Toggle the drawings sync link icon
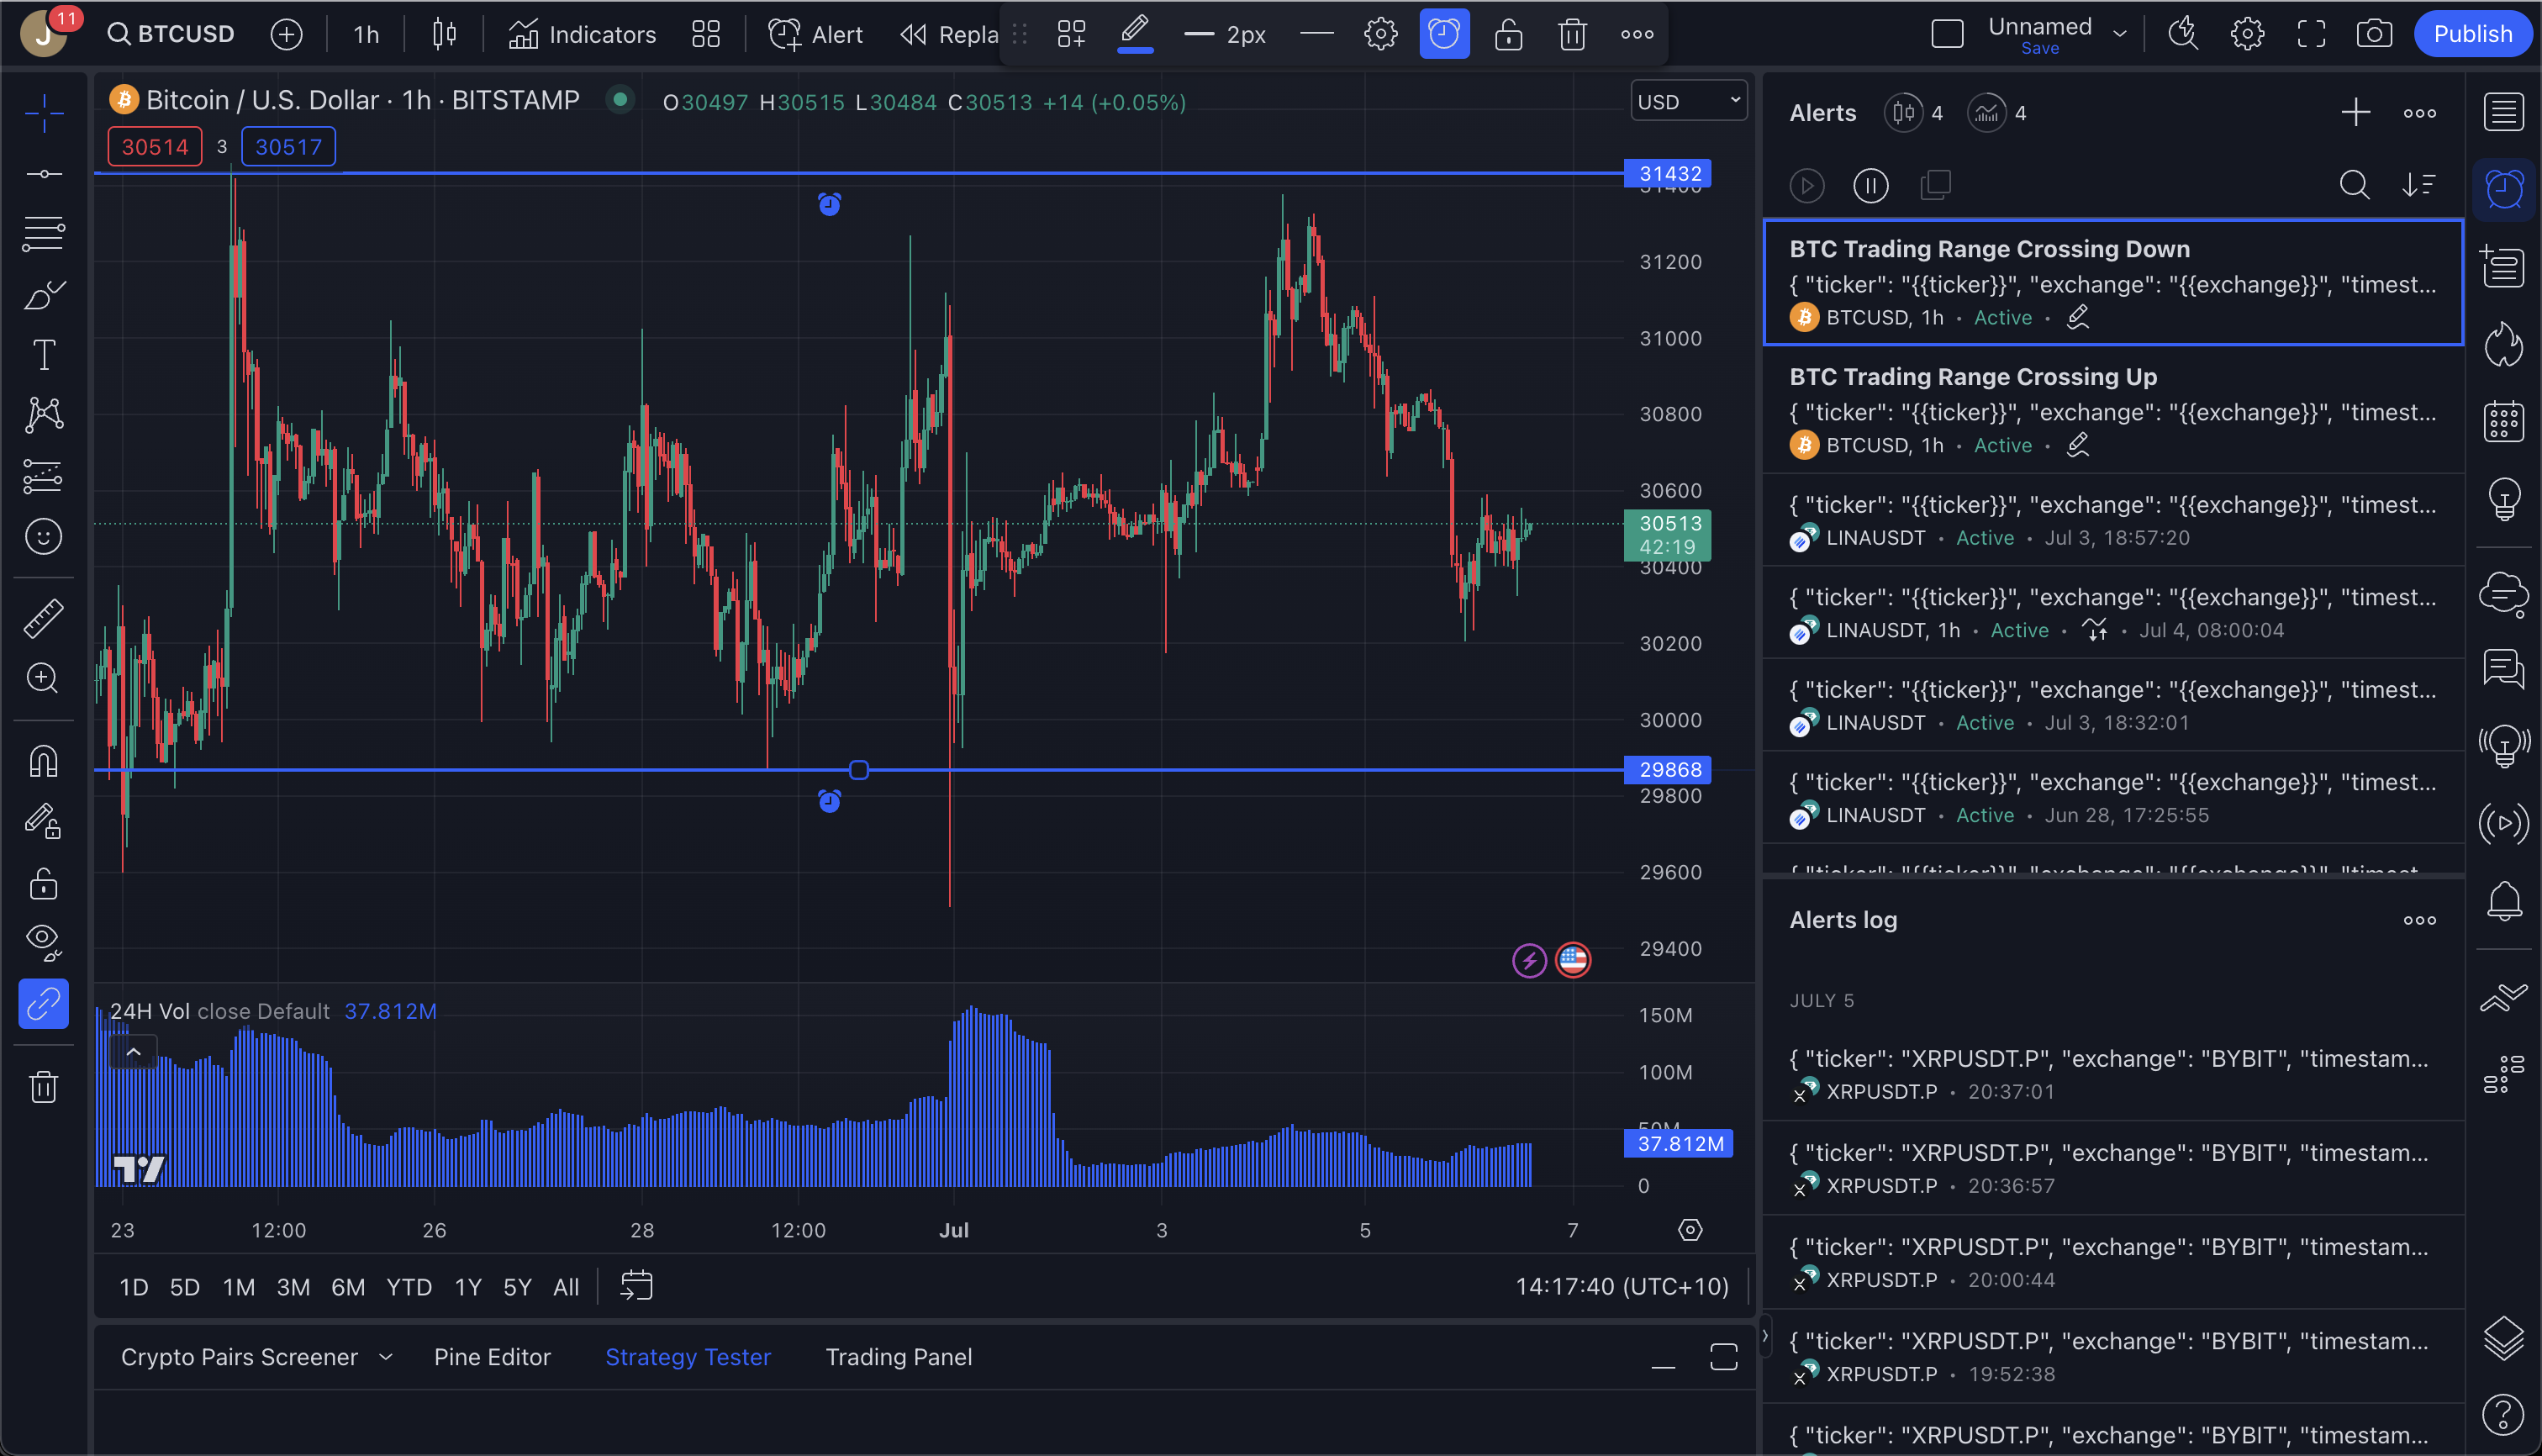The width and height of the screenshot is (2542, 1456). pyautogui.click(x=44, y=1003)
